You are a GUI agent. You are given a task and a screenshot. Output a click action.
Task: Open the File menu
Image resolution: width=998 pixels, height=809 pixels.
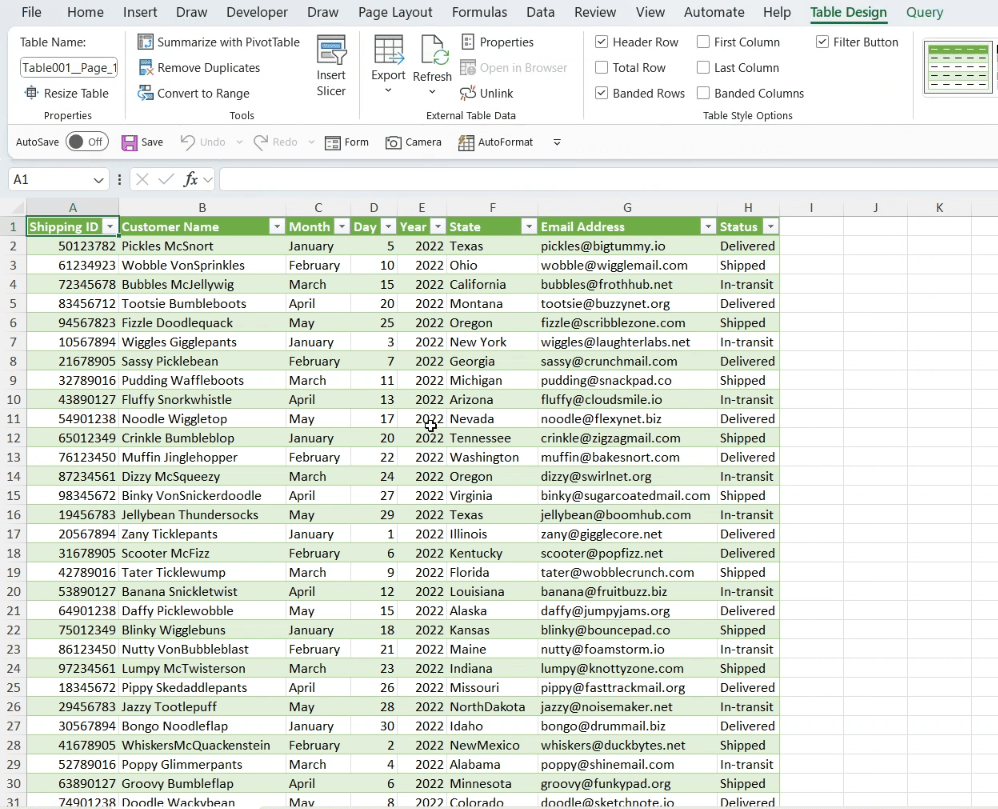[31, 12]
